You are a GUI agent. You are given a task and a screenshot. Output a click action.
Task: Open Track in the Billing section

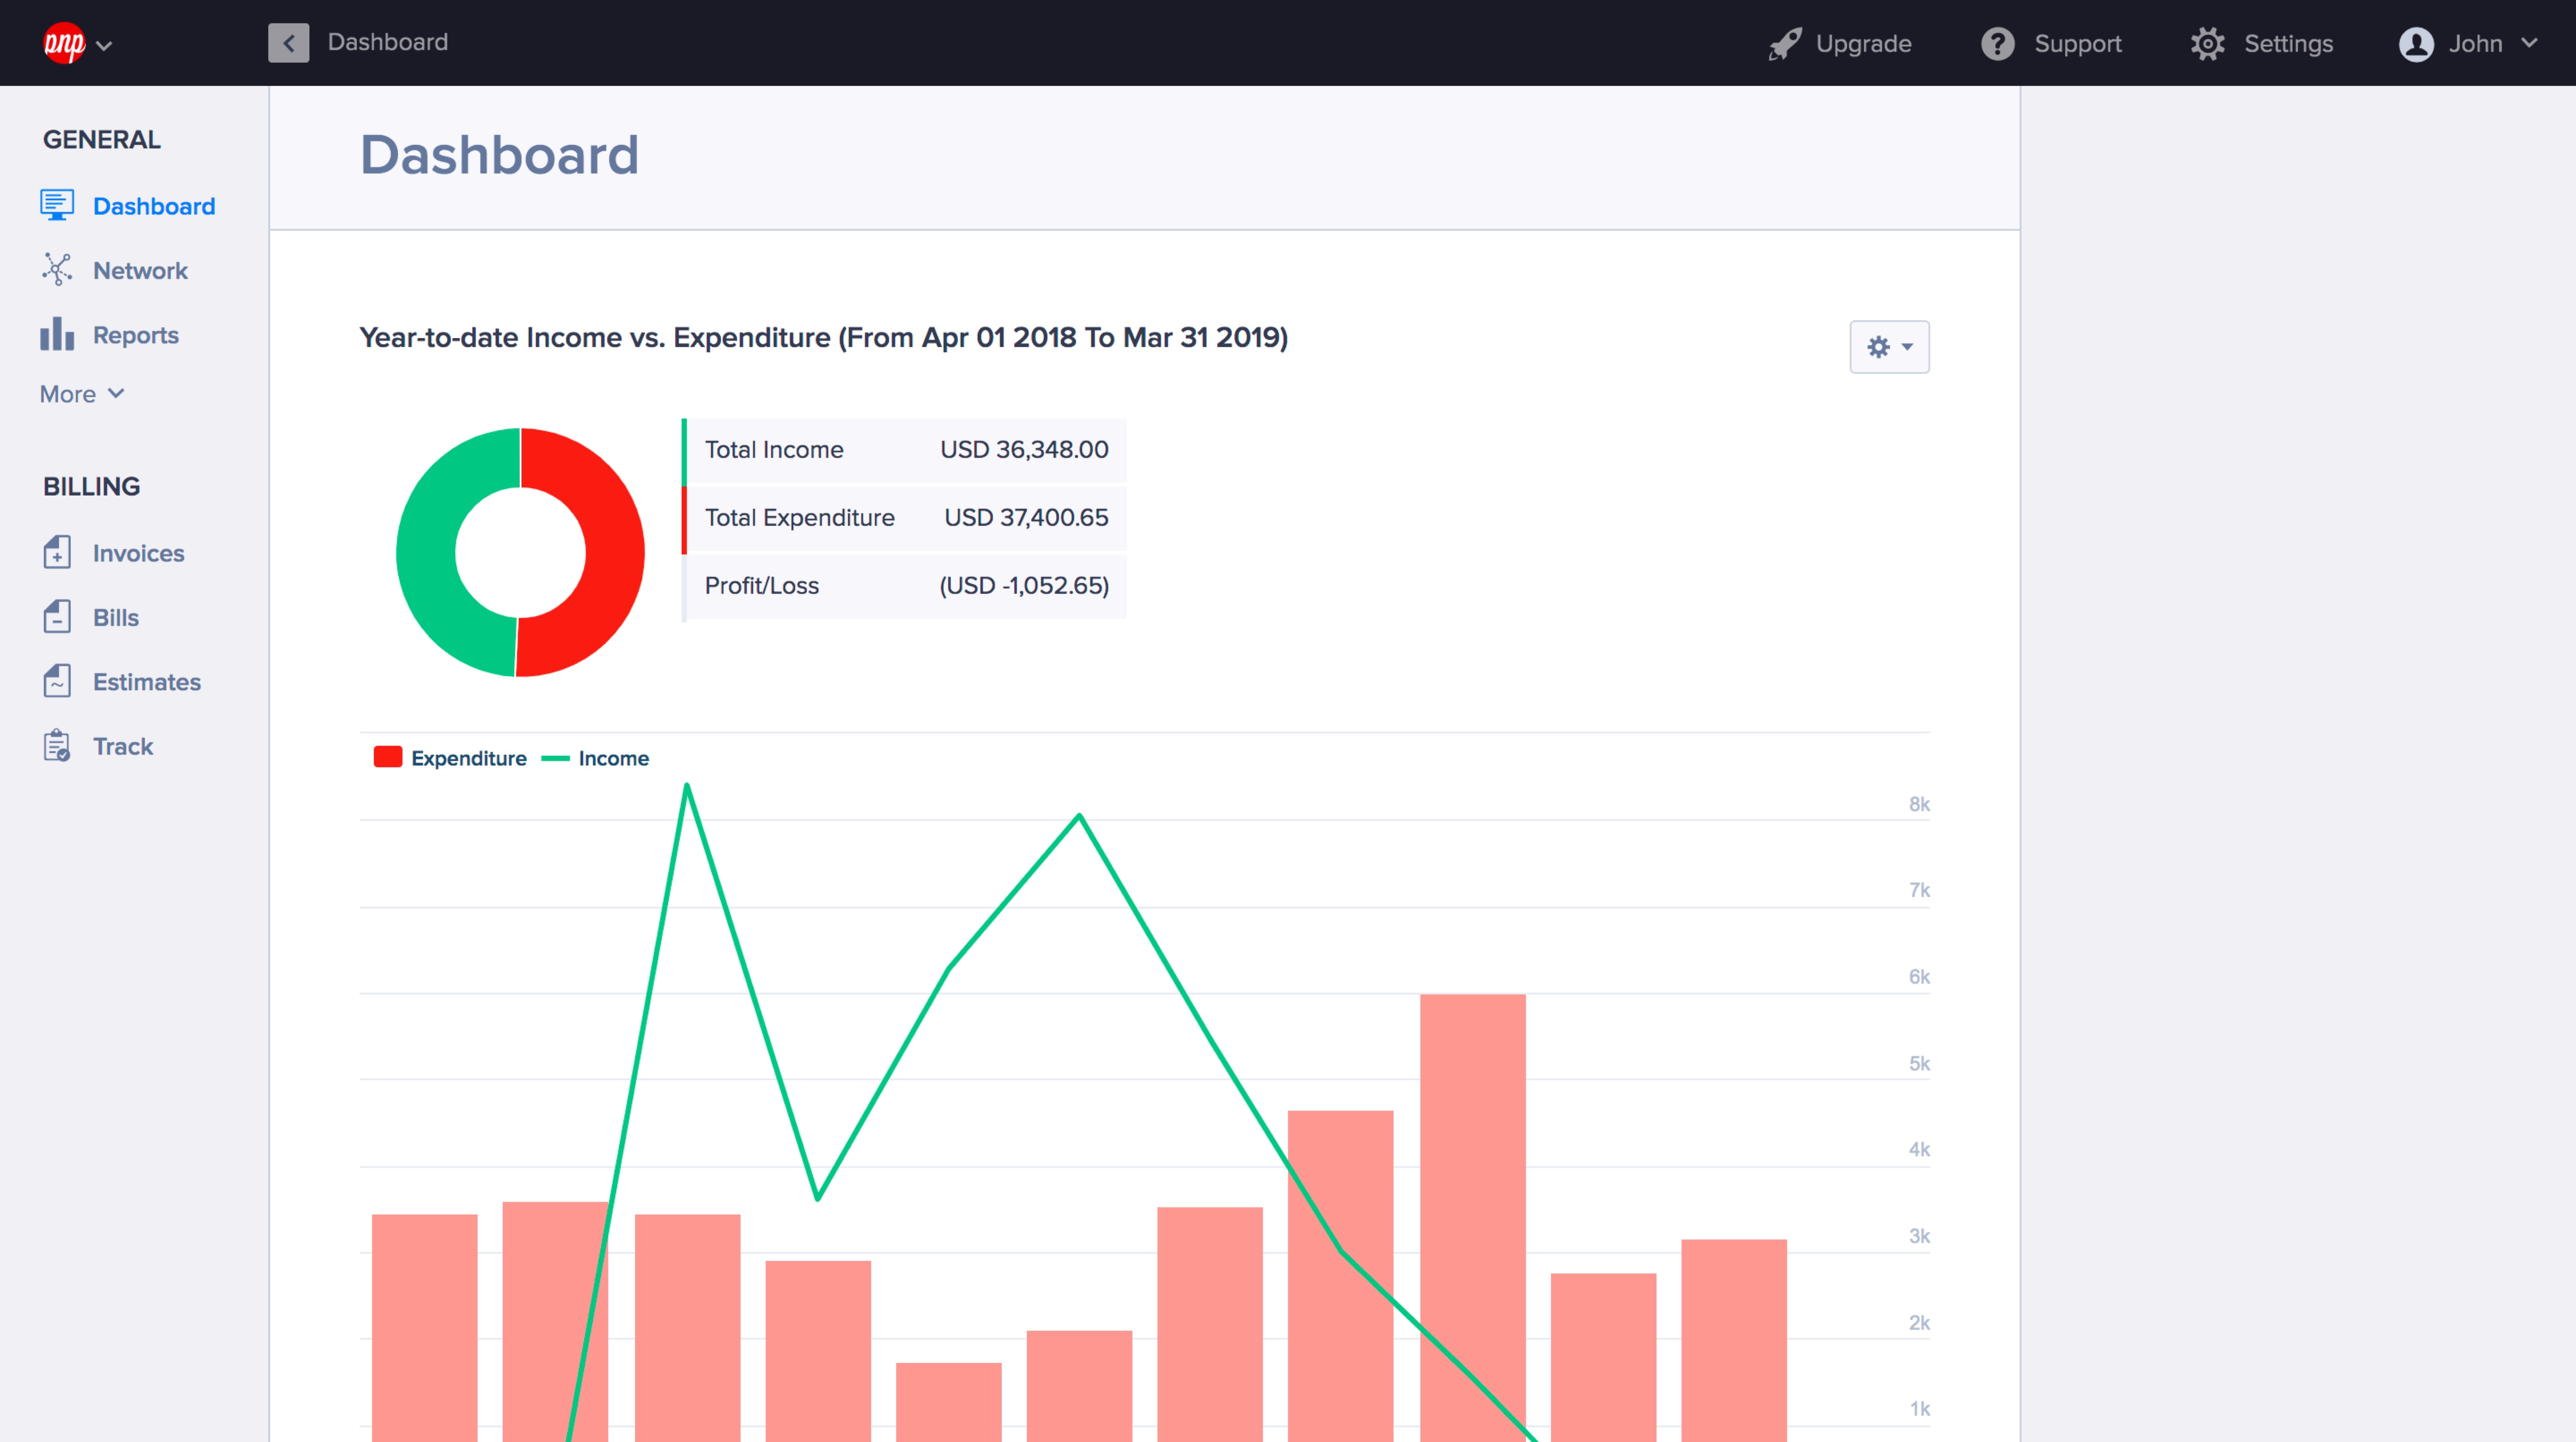[123, 746]
